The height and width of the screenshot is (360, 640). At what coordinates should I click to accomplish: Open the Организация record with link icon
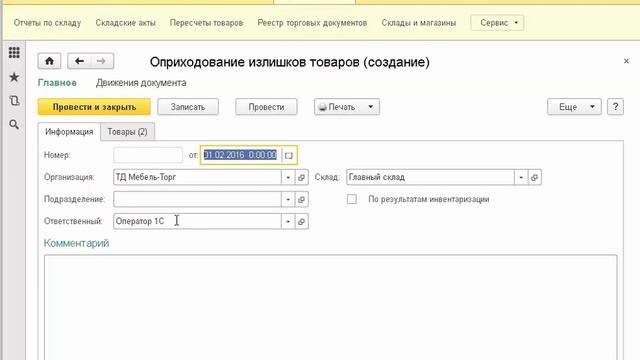click(x=302, y=177)
